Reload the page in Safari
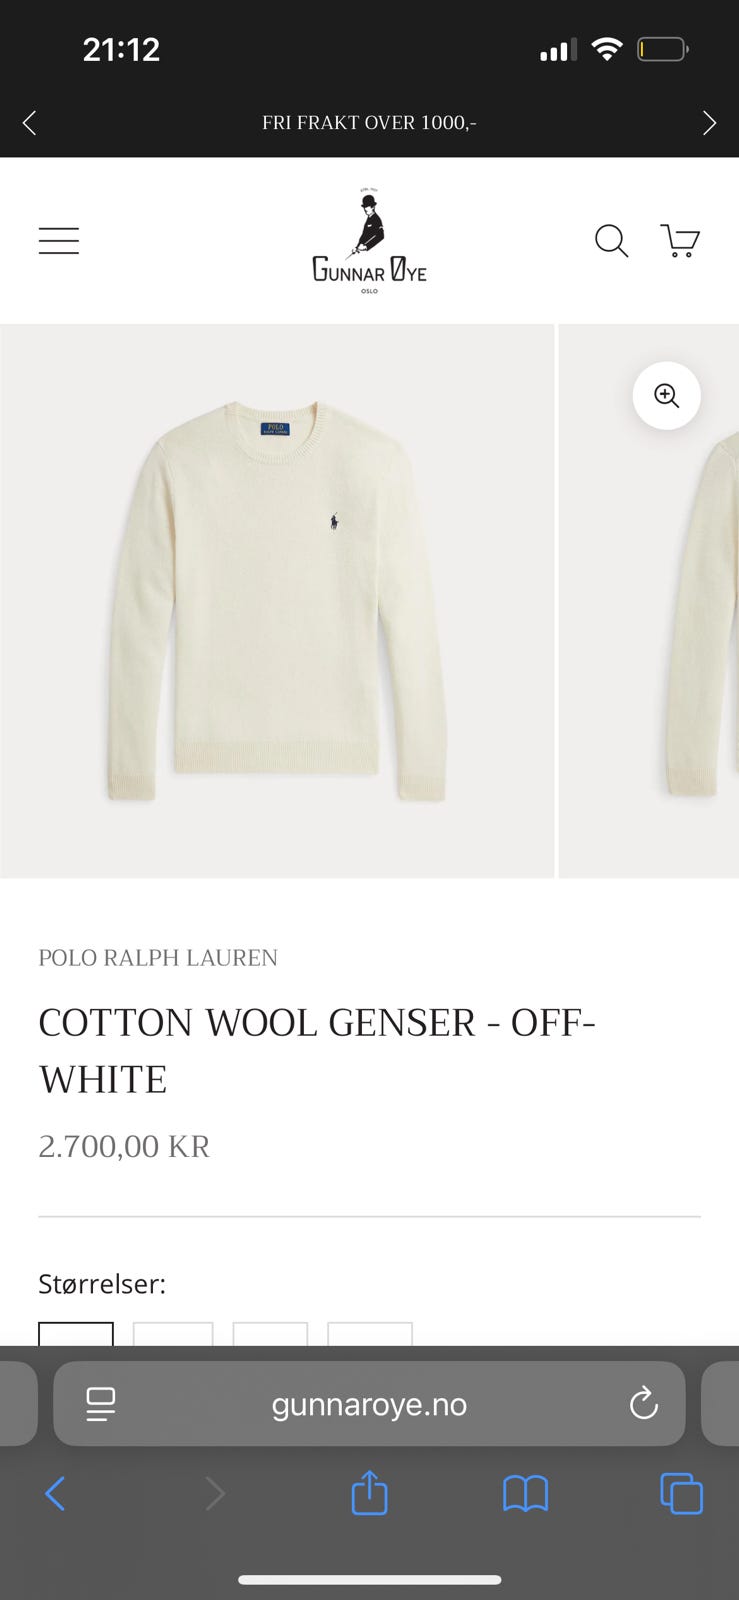 [x=643, y=1404]
